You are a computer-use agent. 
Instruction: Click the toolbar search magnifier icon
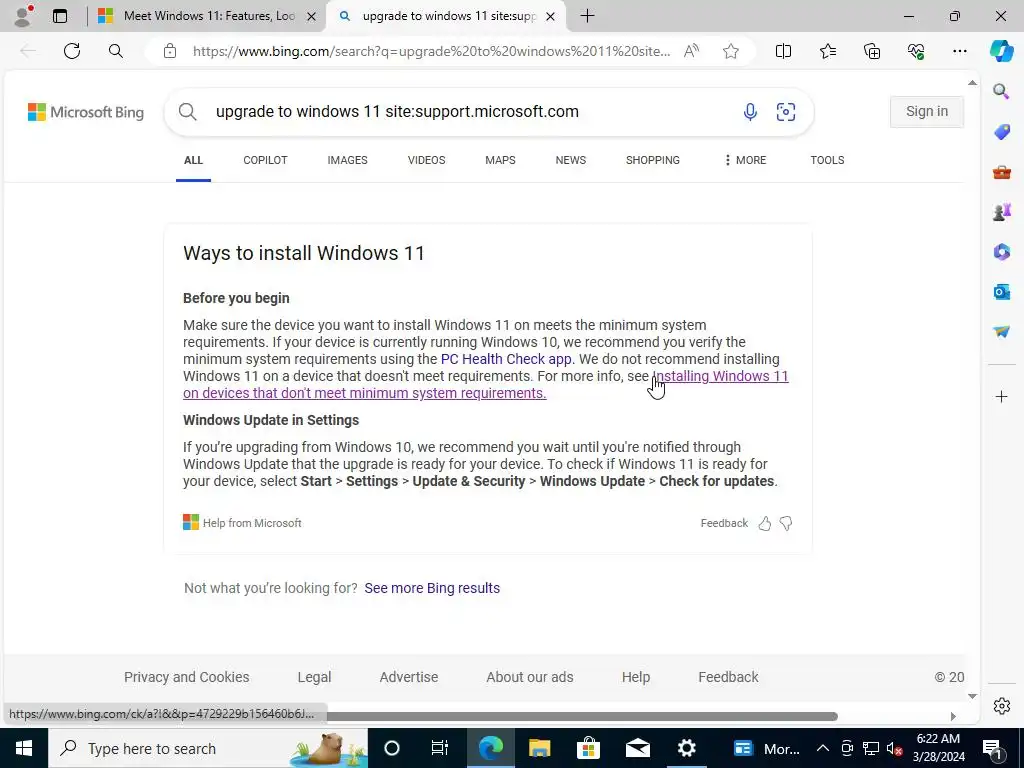pyautogui.click(x=116, y=51)
